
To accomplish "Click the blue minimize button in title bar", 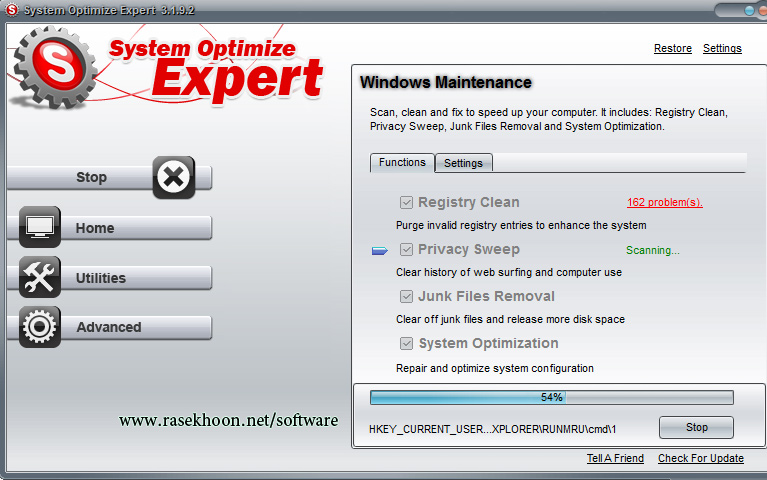I will (749, 10).
